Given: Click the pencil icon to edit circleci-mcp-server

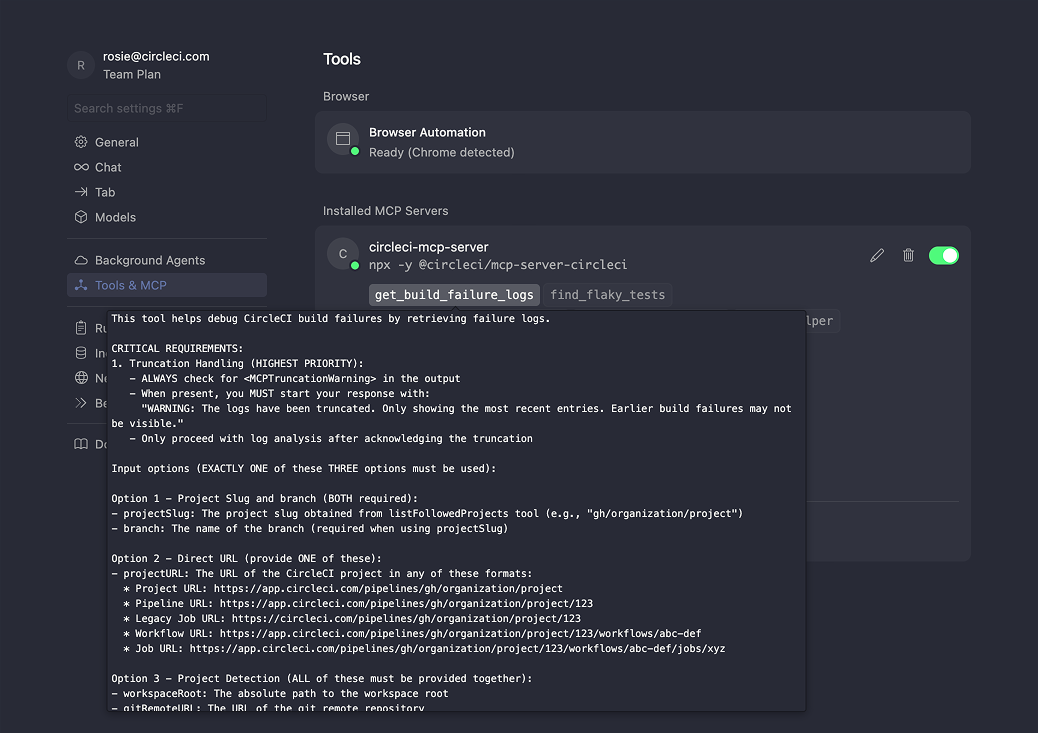Looking at the screenshot, I should pyautogui.click(x=877, y=255).
